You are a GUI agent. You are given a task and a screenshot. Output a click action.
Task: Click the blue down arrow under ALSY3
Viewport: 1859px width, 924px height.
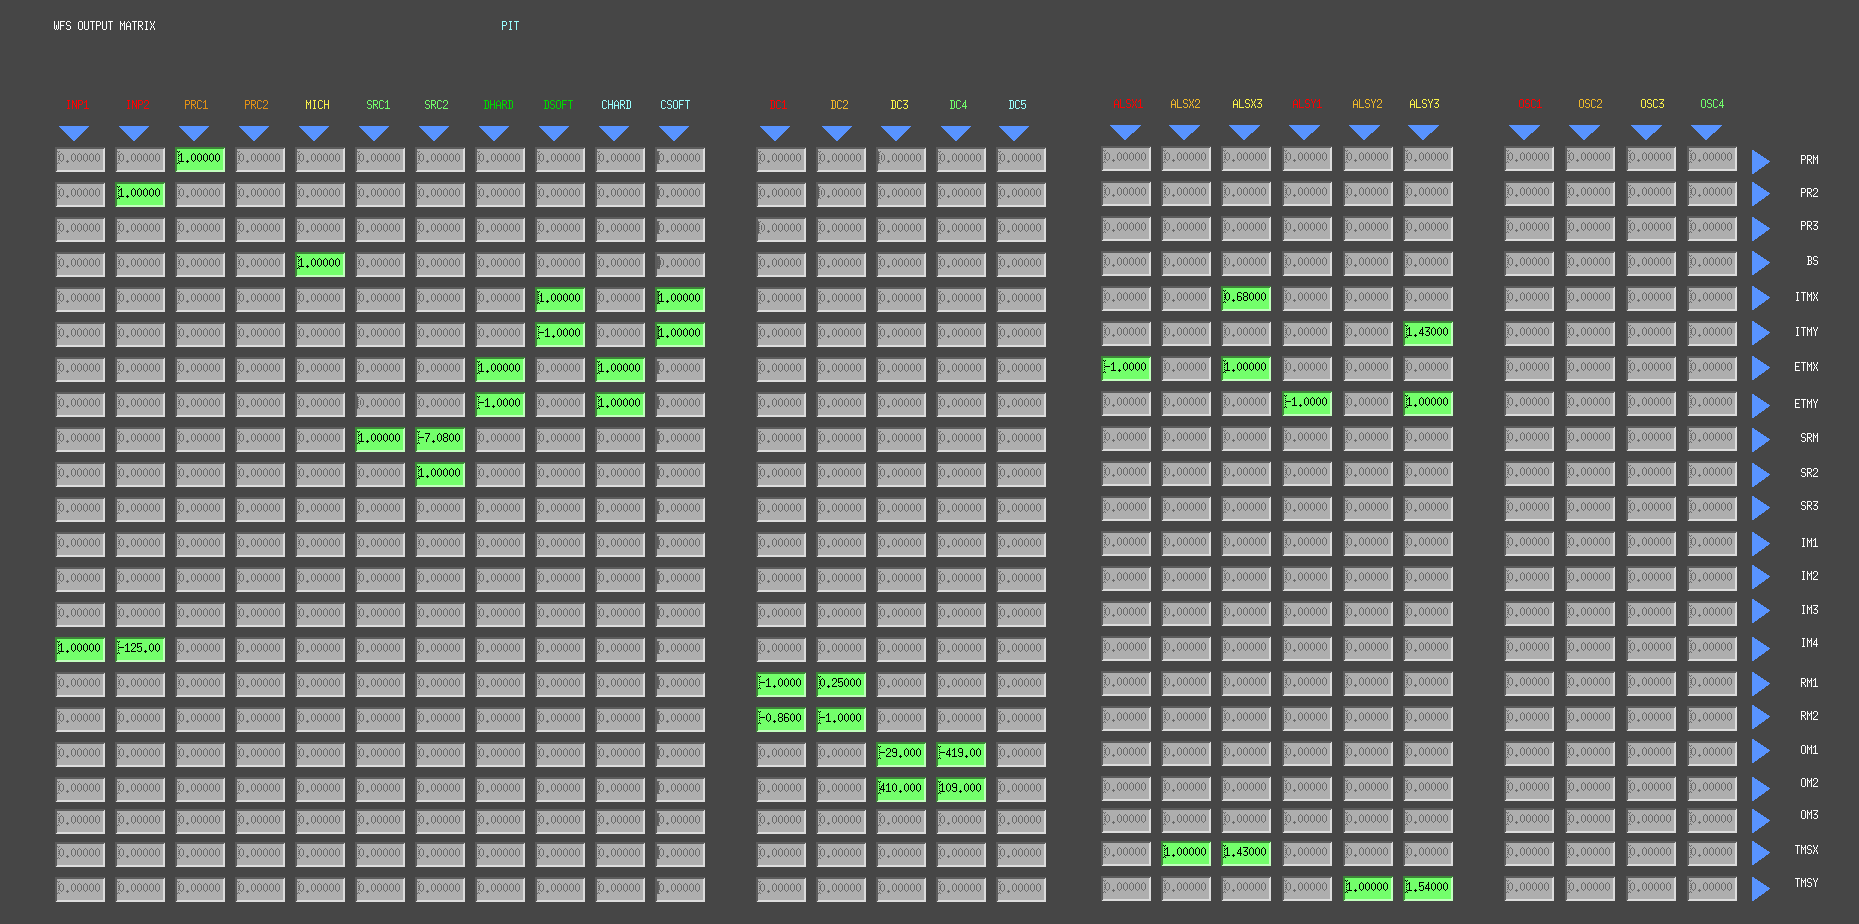click(1423, 132)
